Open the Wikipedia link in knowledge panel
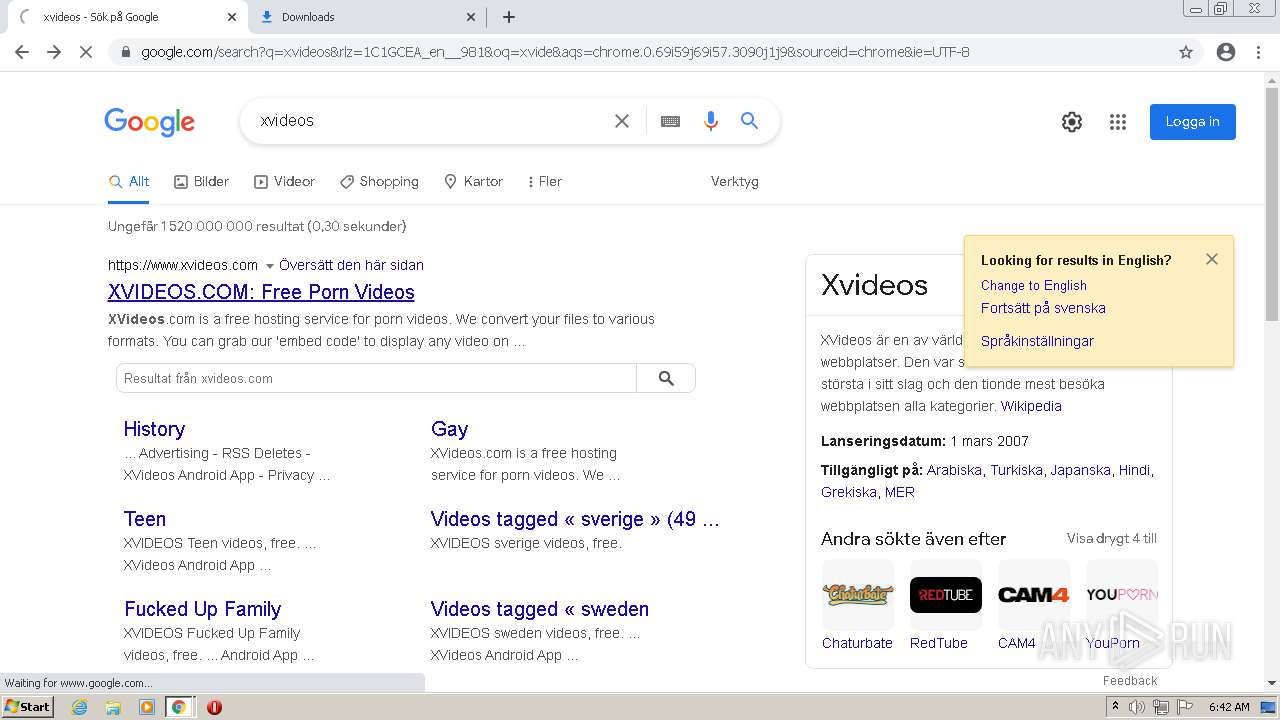Image resolution: width=1280 pixels, height=720 pixels. pos(1031,406)
